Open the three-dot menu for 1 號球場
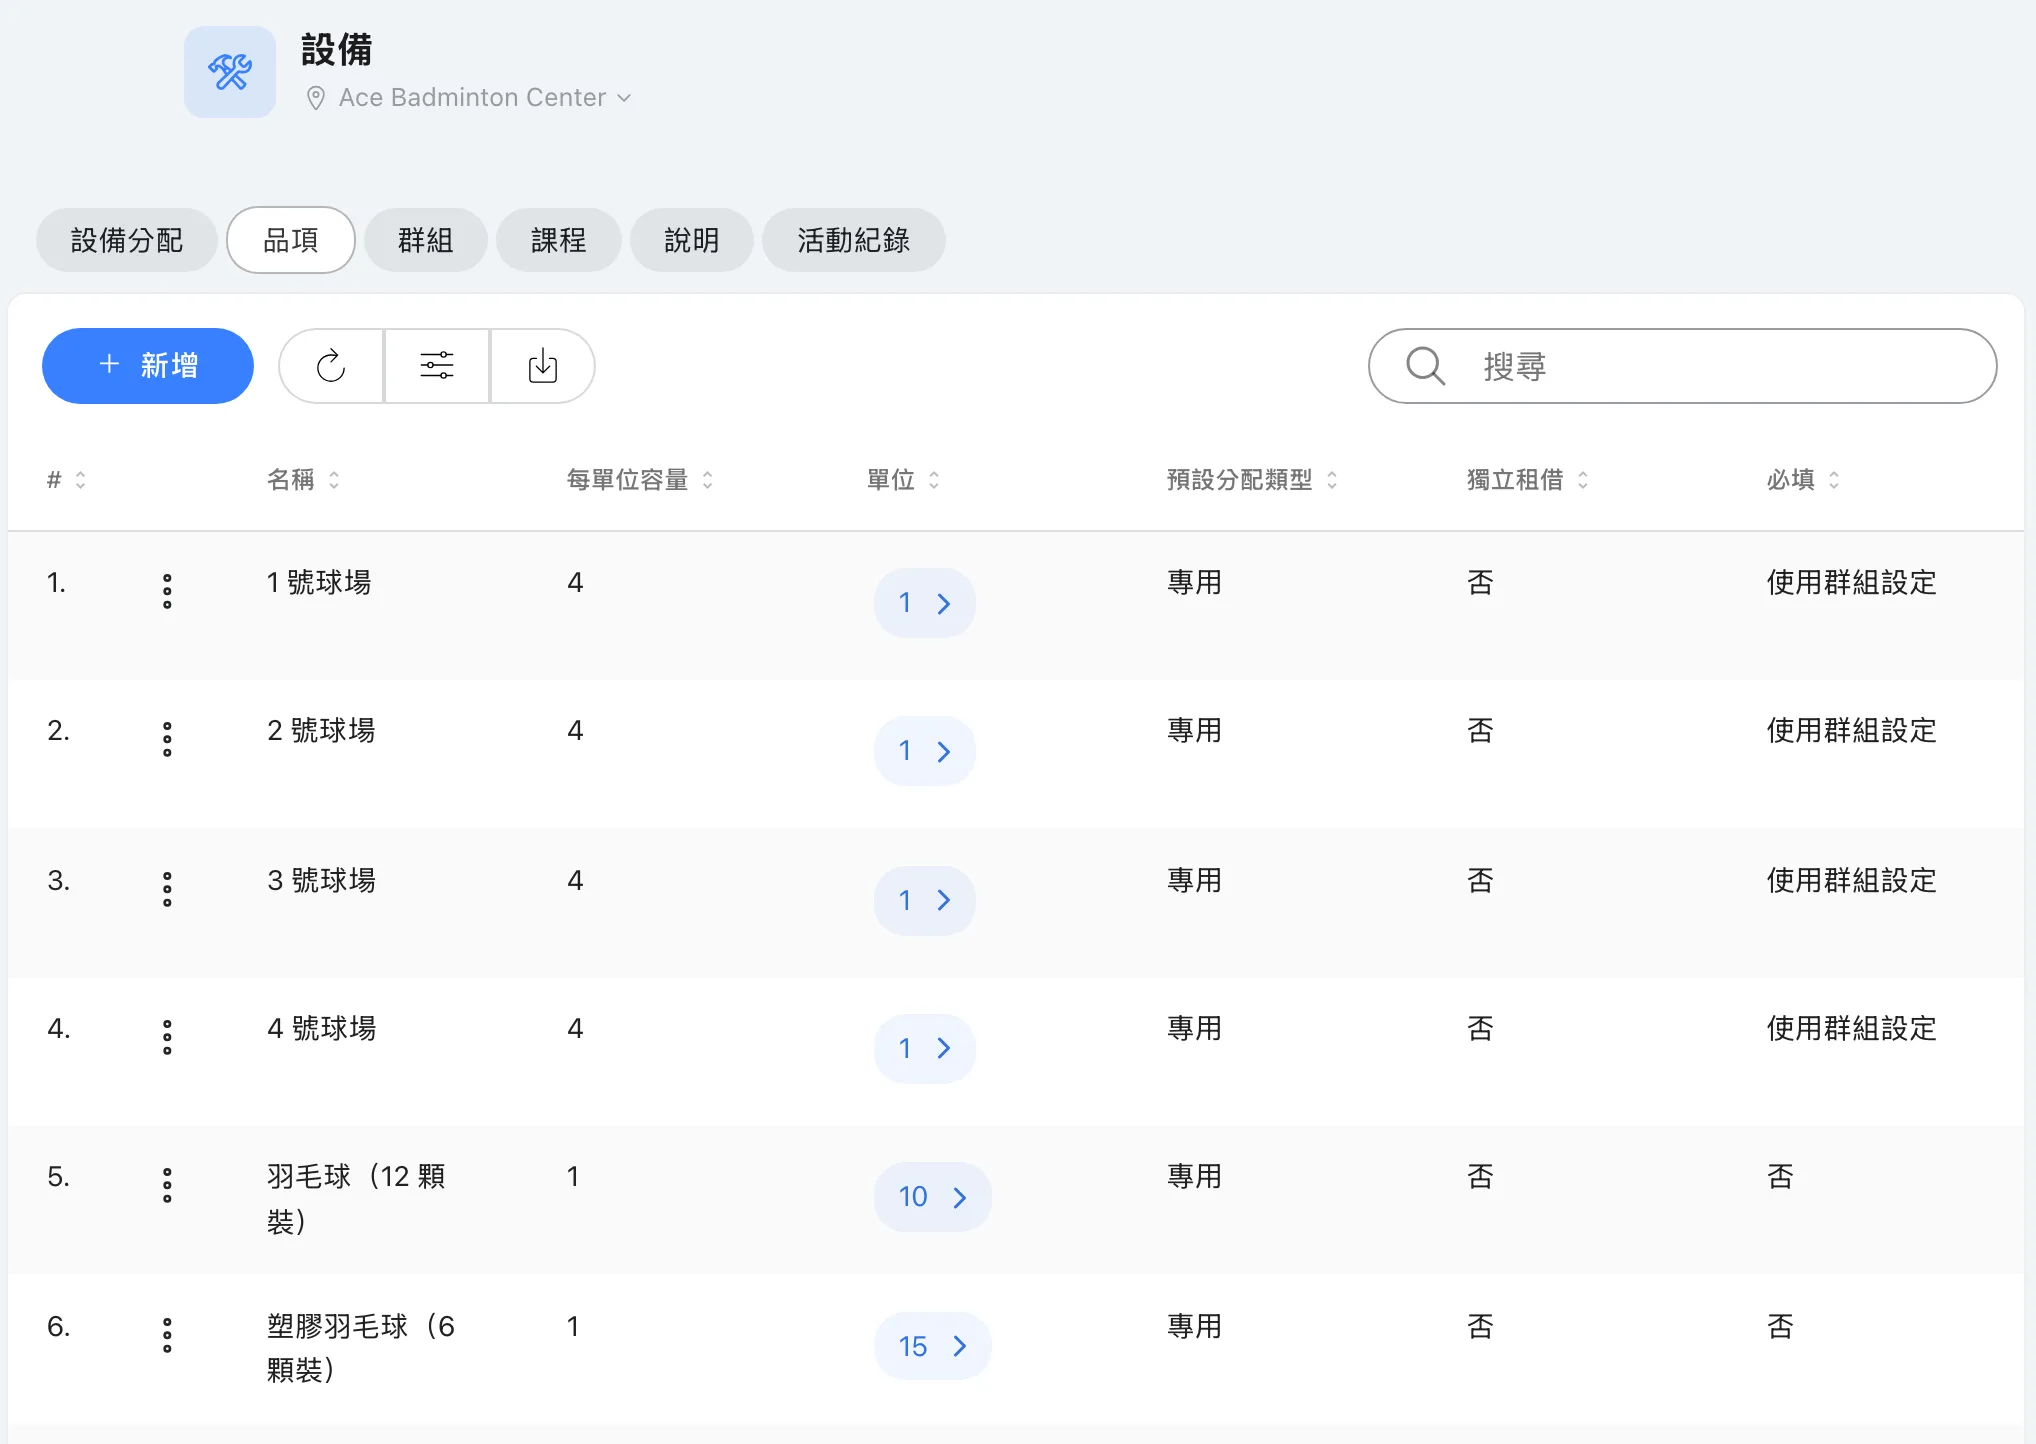The height and width of the screenshot is (1444, 2036). click(167, 591)
